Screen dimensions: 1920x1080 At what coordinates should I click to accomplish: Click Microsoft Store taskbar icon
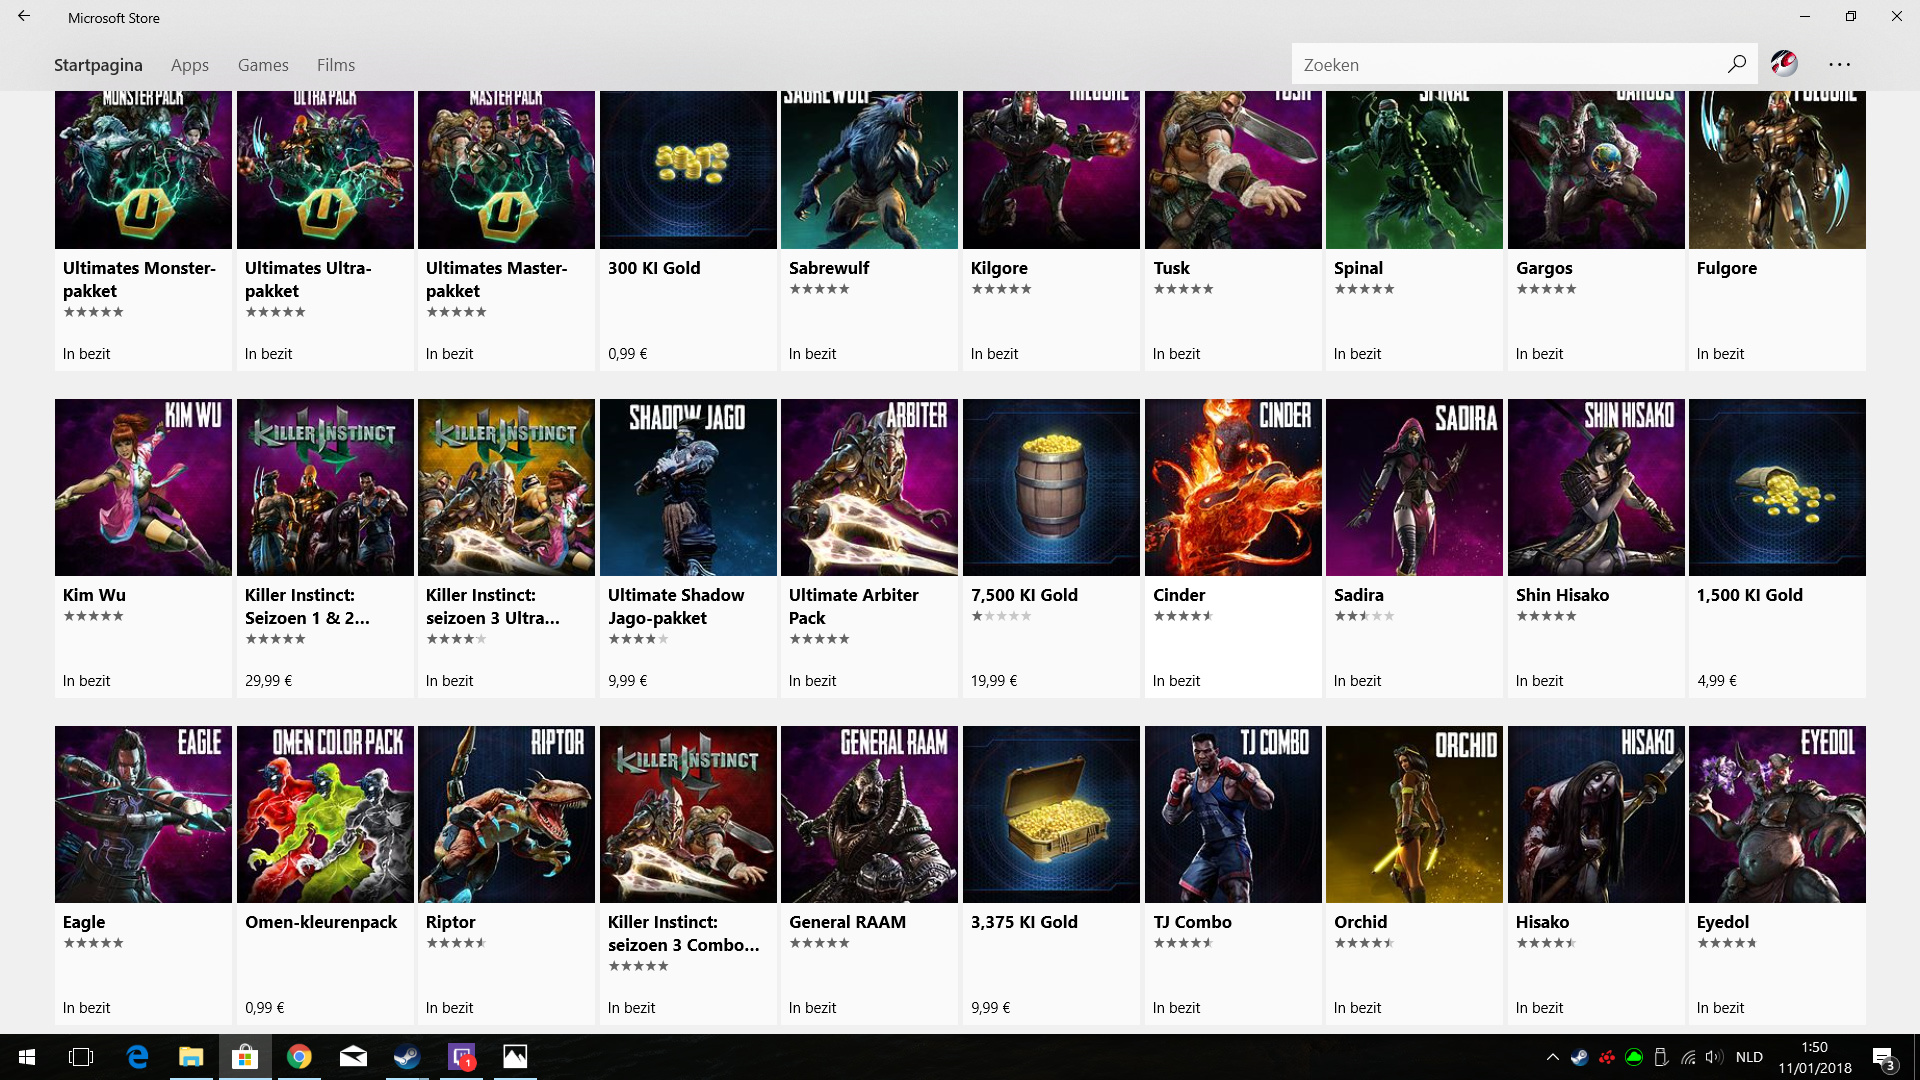245,1057
